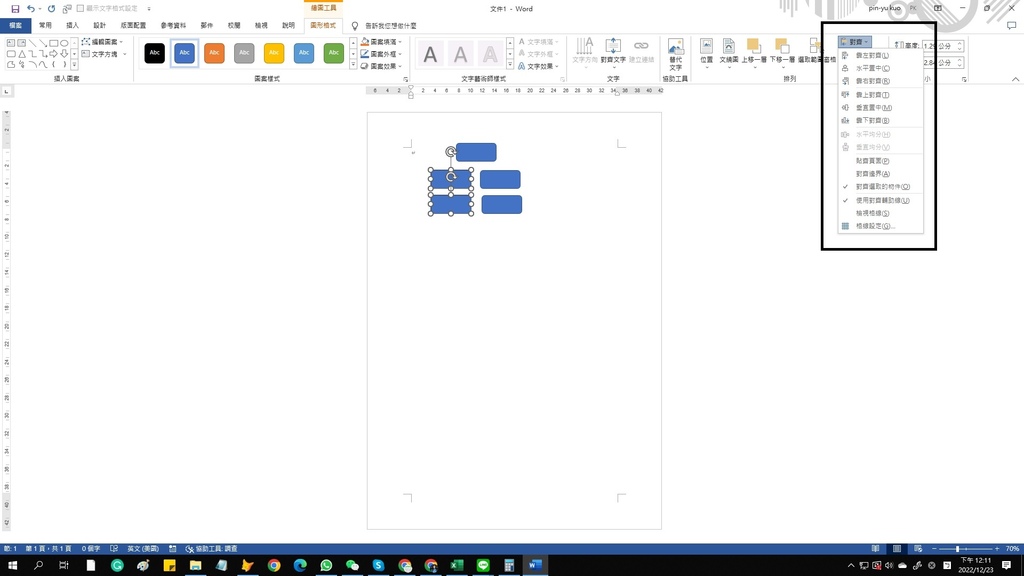Select 對齊邊界 in the align menu

click(881, 174)
